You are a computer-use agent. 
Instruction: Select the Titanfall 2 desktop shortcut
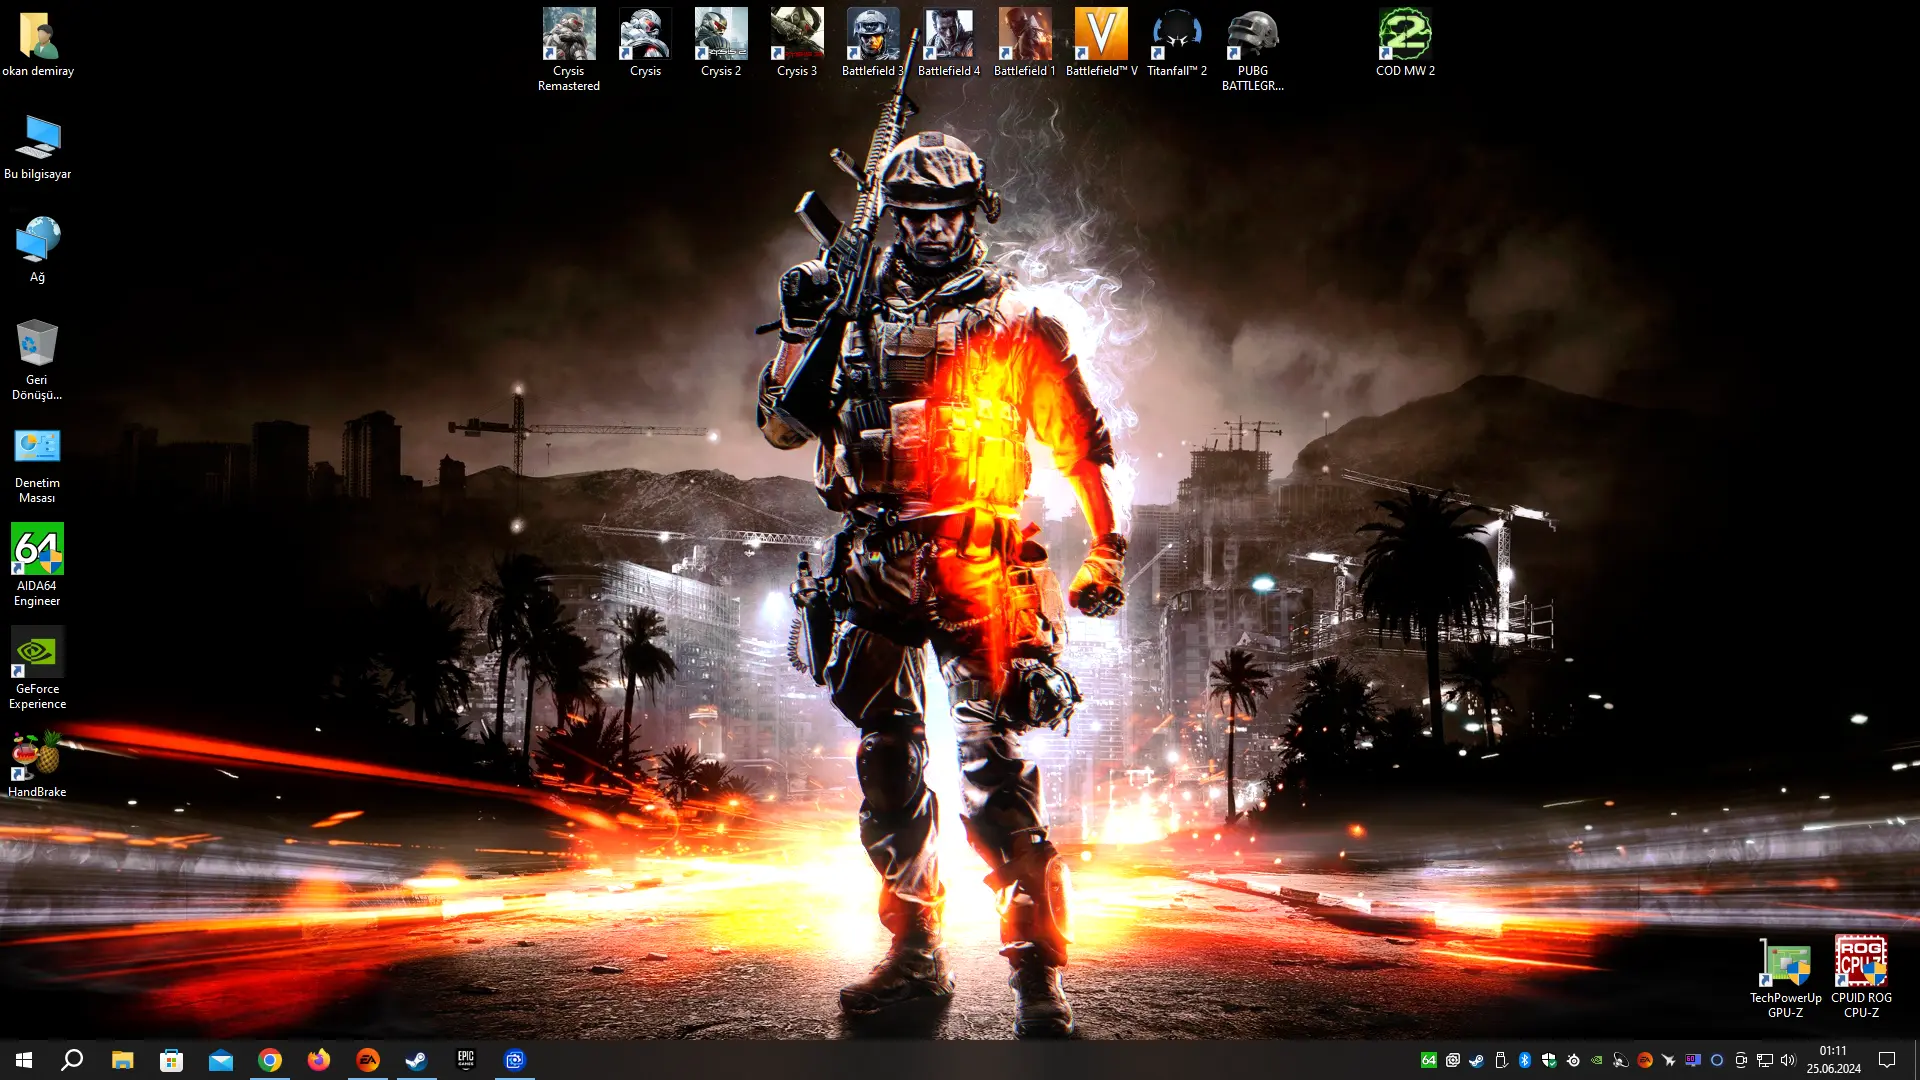coord(1177,43)
